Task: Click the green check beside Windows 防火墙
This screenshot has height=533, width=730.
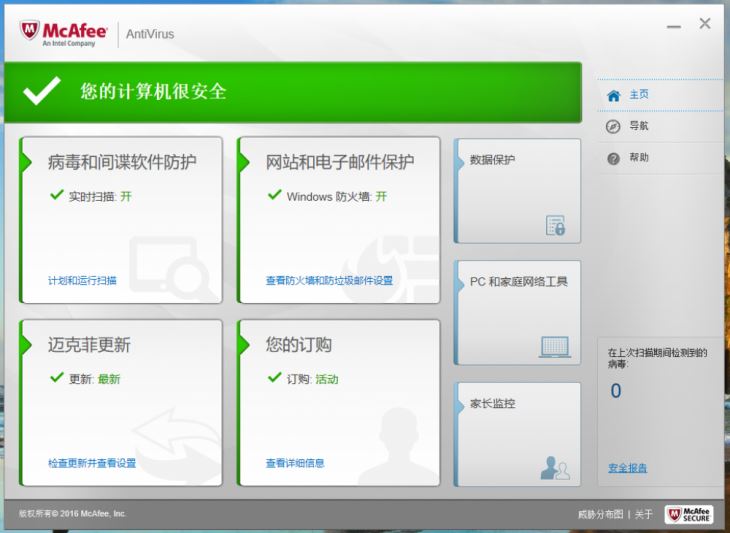Action: pyautogui.click(x=275, y=194)
